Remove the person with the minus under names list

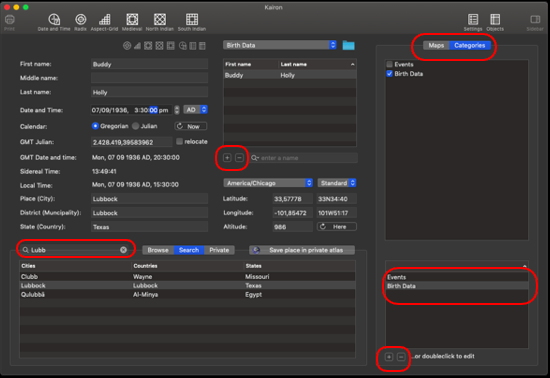coord(239,158)
